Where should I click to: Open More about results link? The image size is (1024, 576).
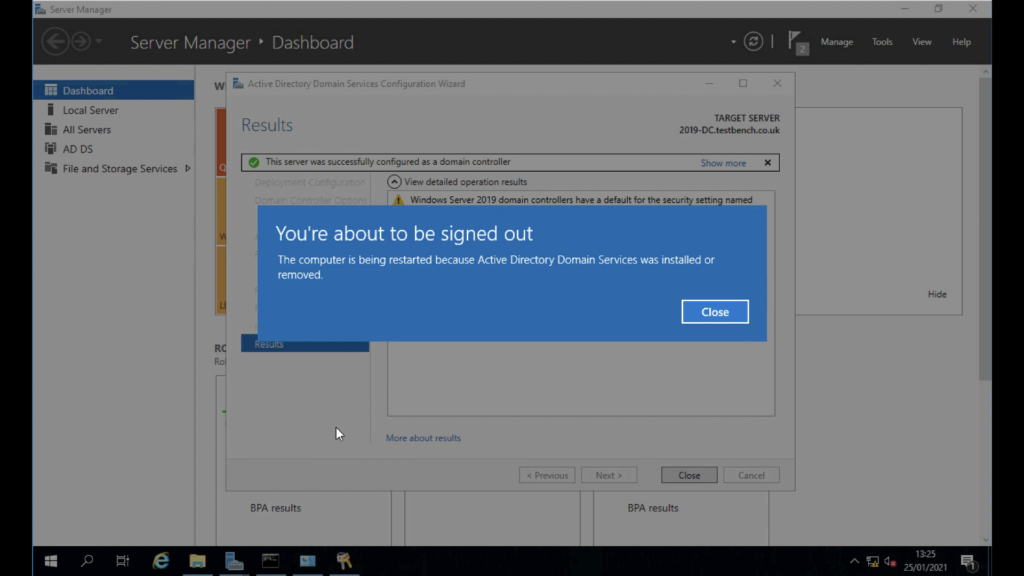pyautogui.click(x=423, y=438)
